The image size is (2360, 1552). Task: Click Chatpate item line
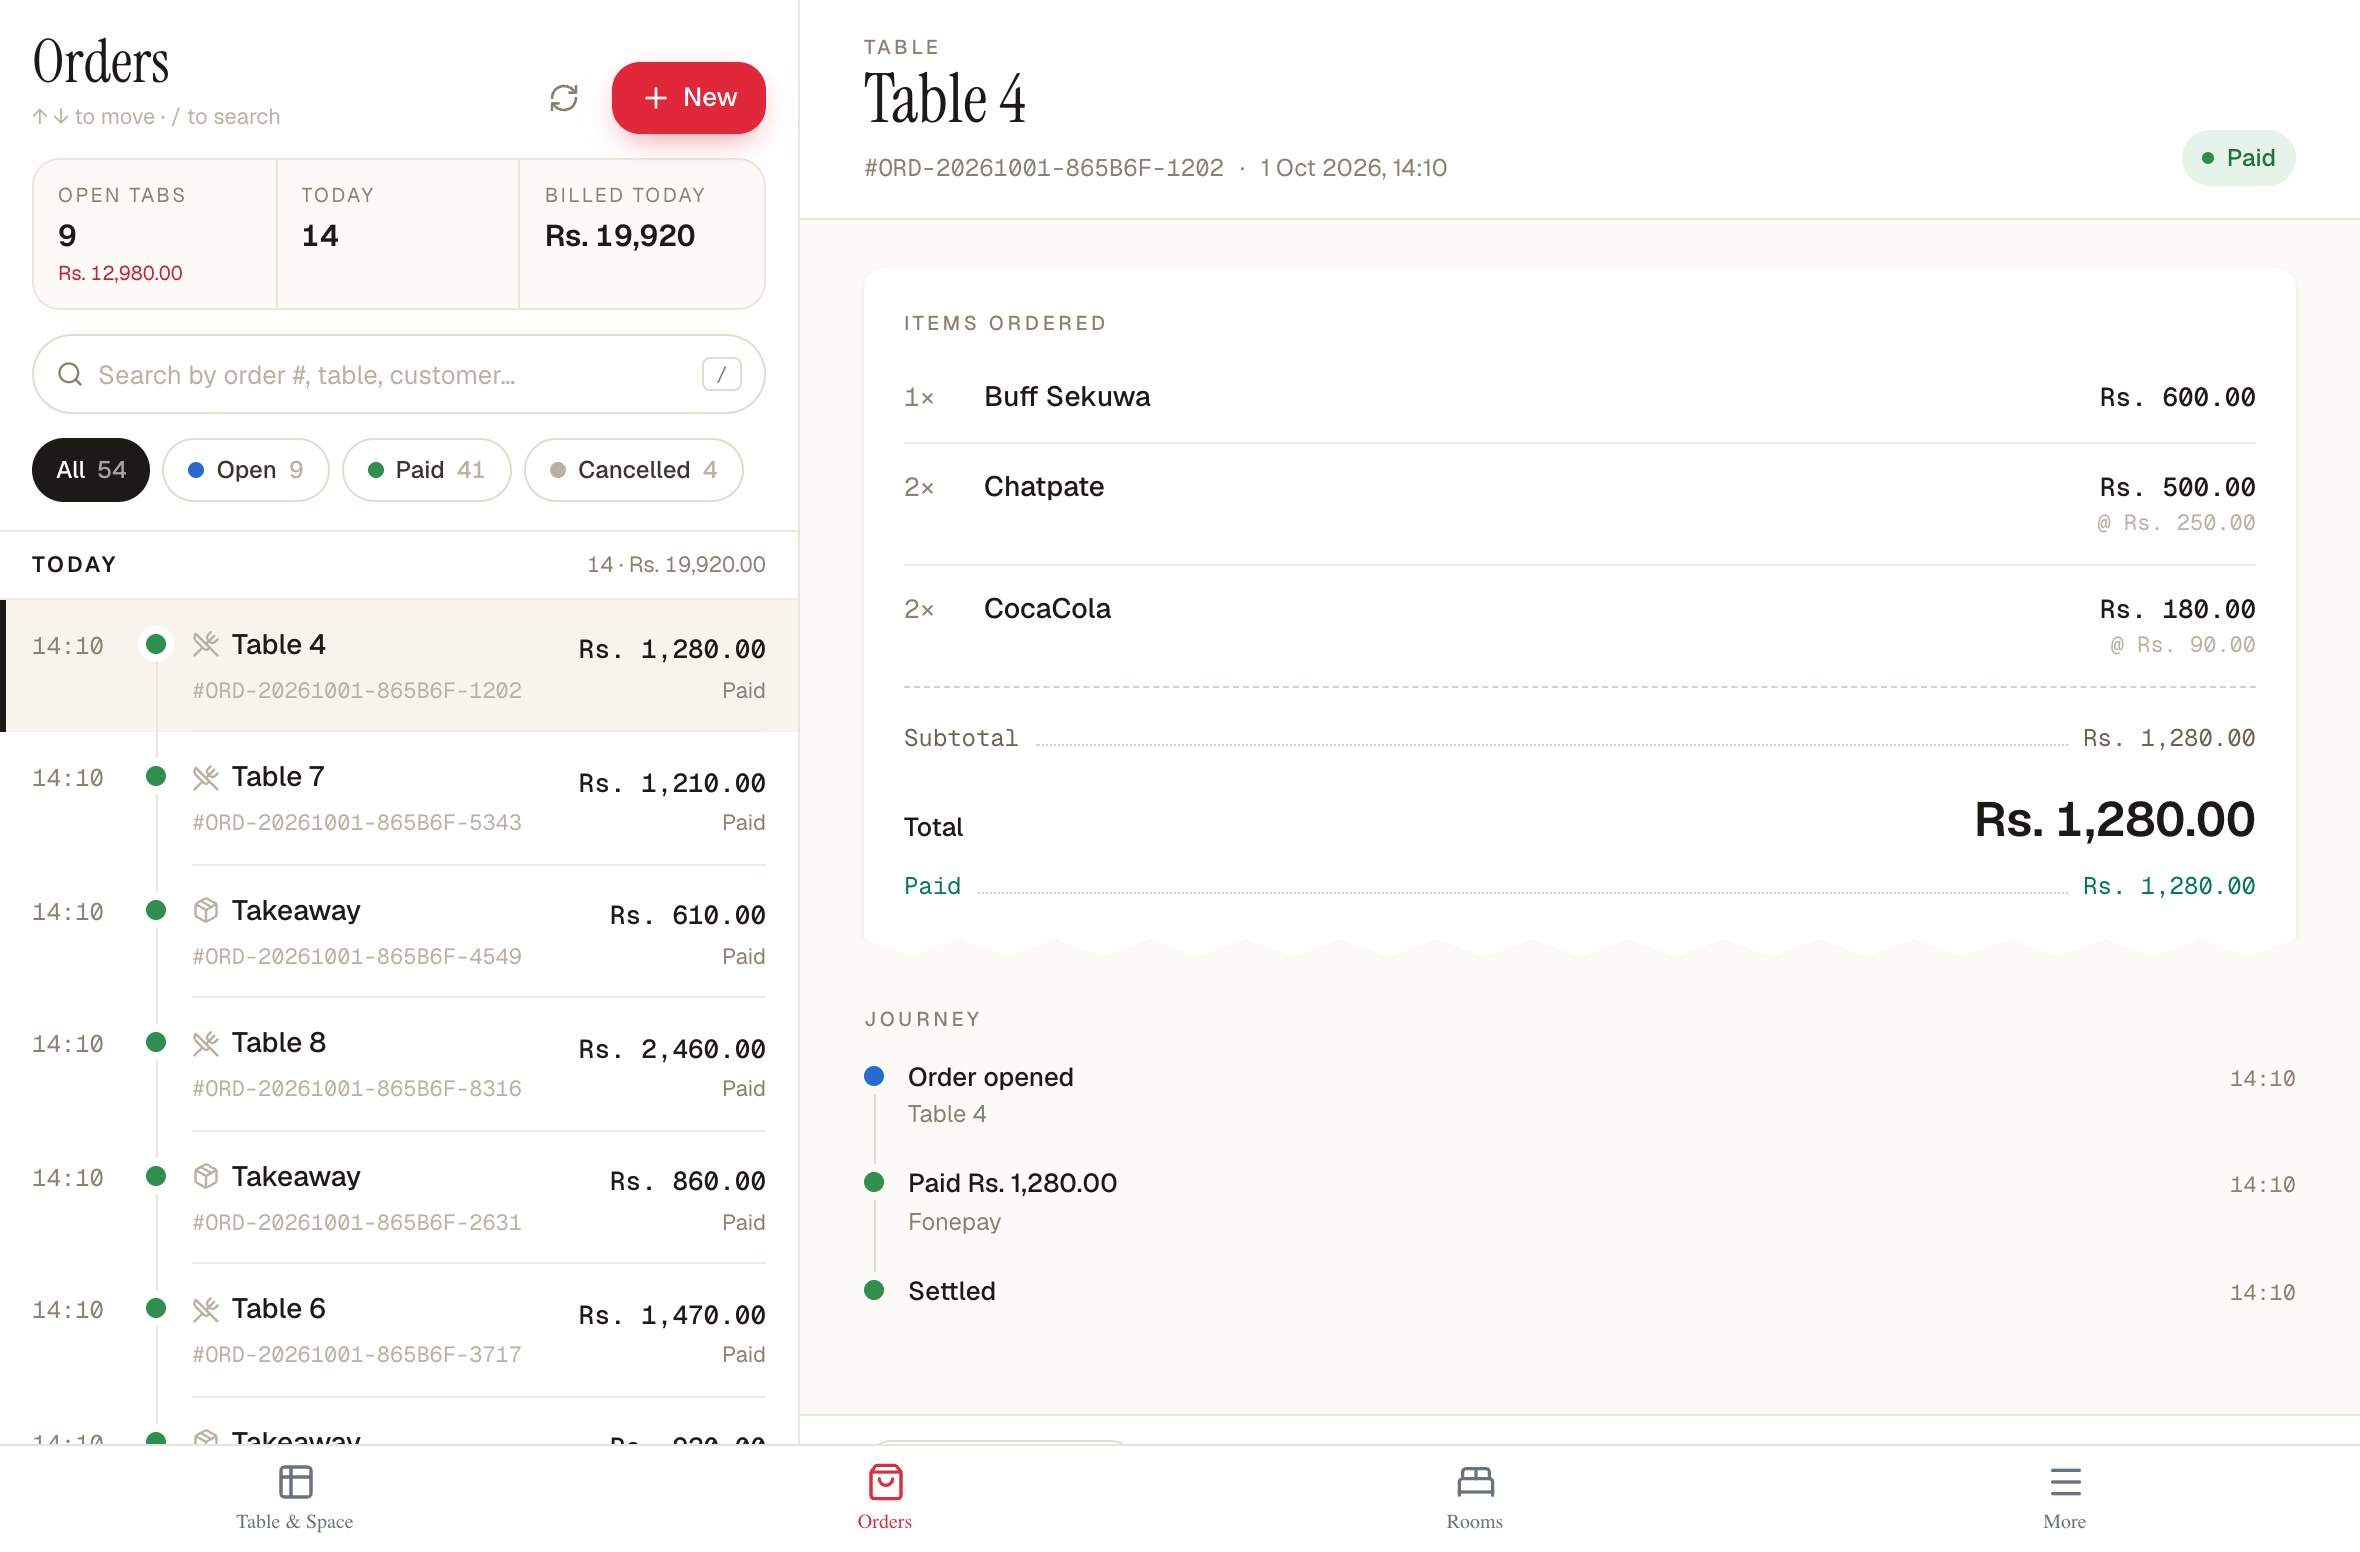tap(1579, 504)
